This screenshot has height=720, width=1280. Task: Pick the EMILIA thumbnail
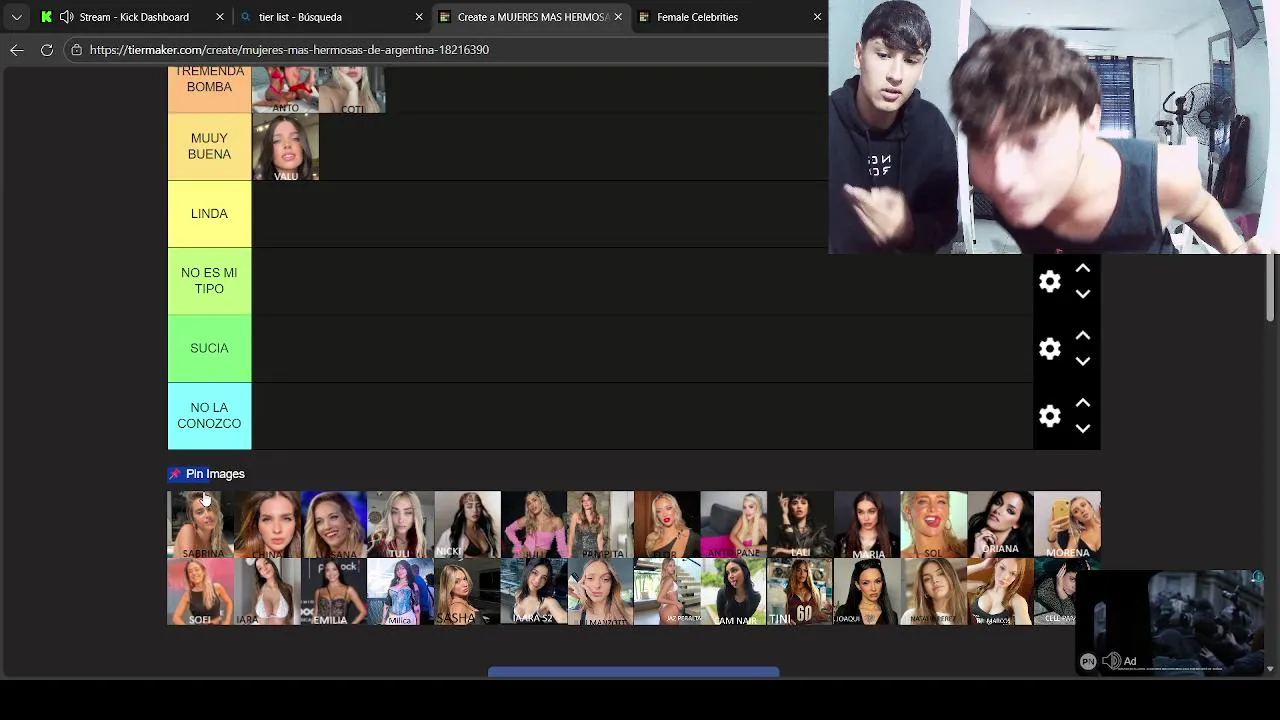point(334,591)
